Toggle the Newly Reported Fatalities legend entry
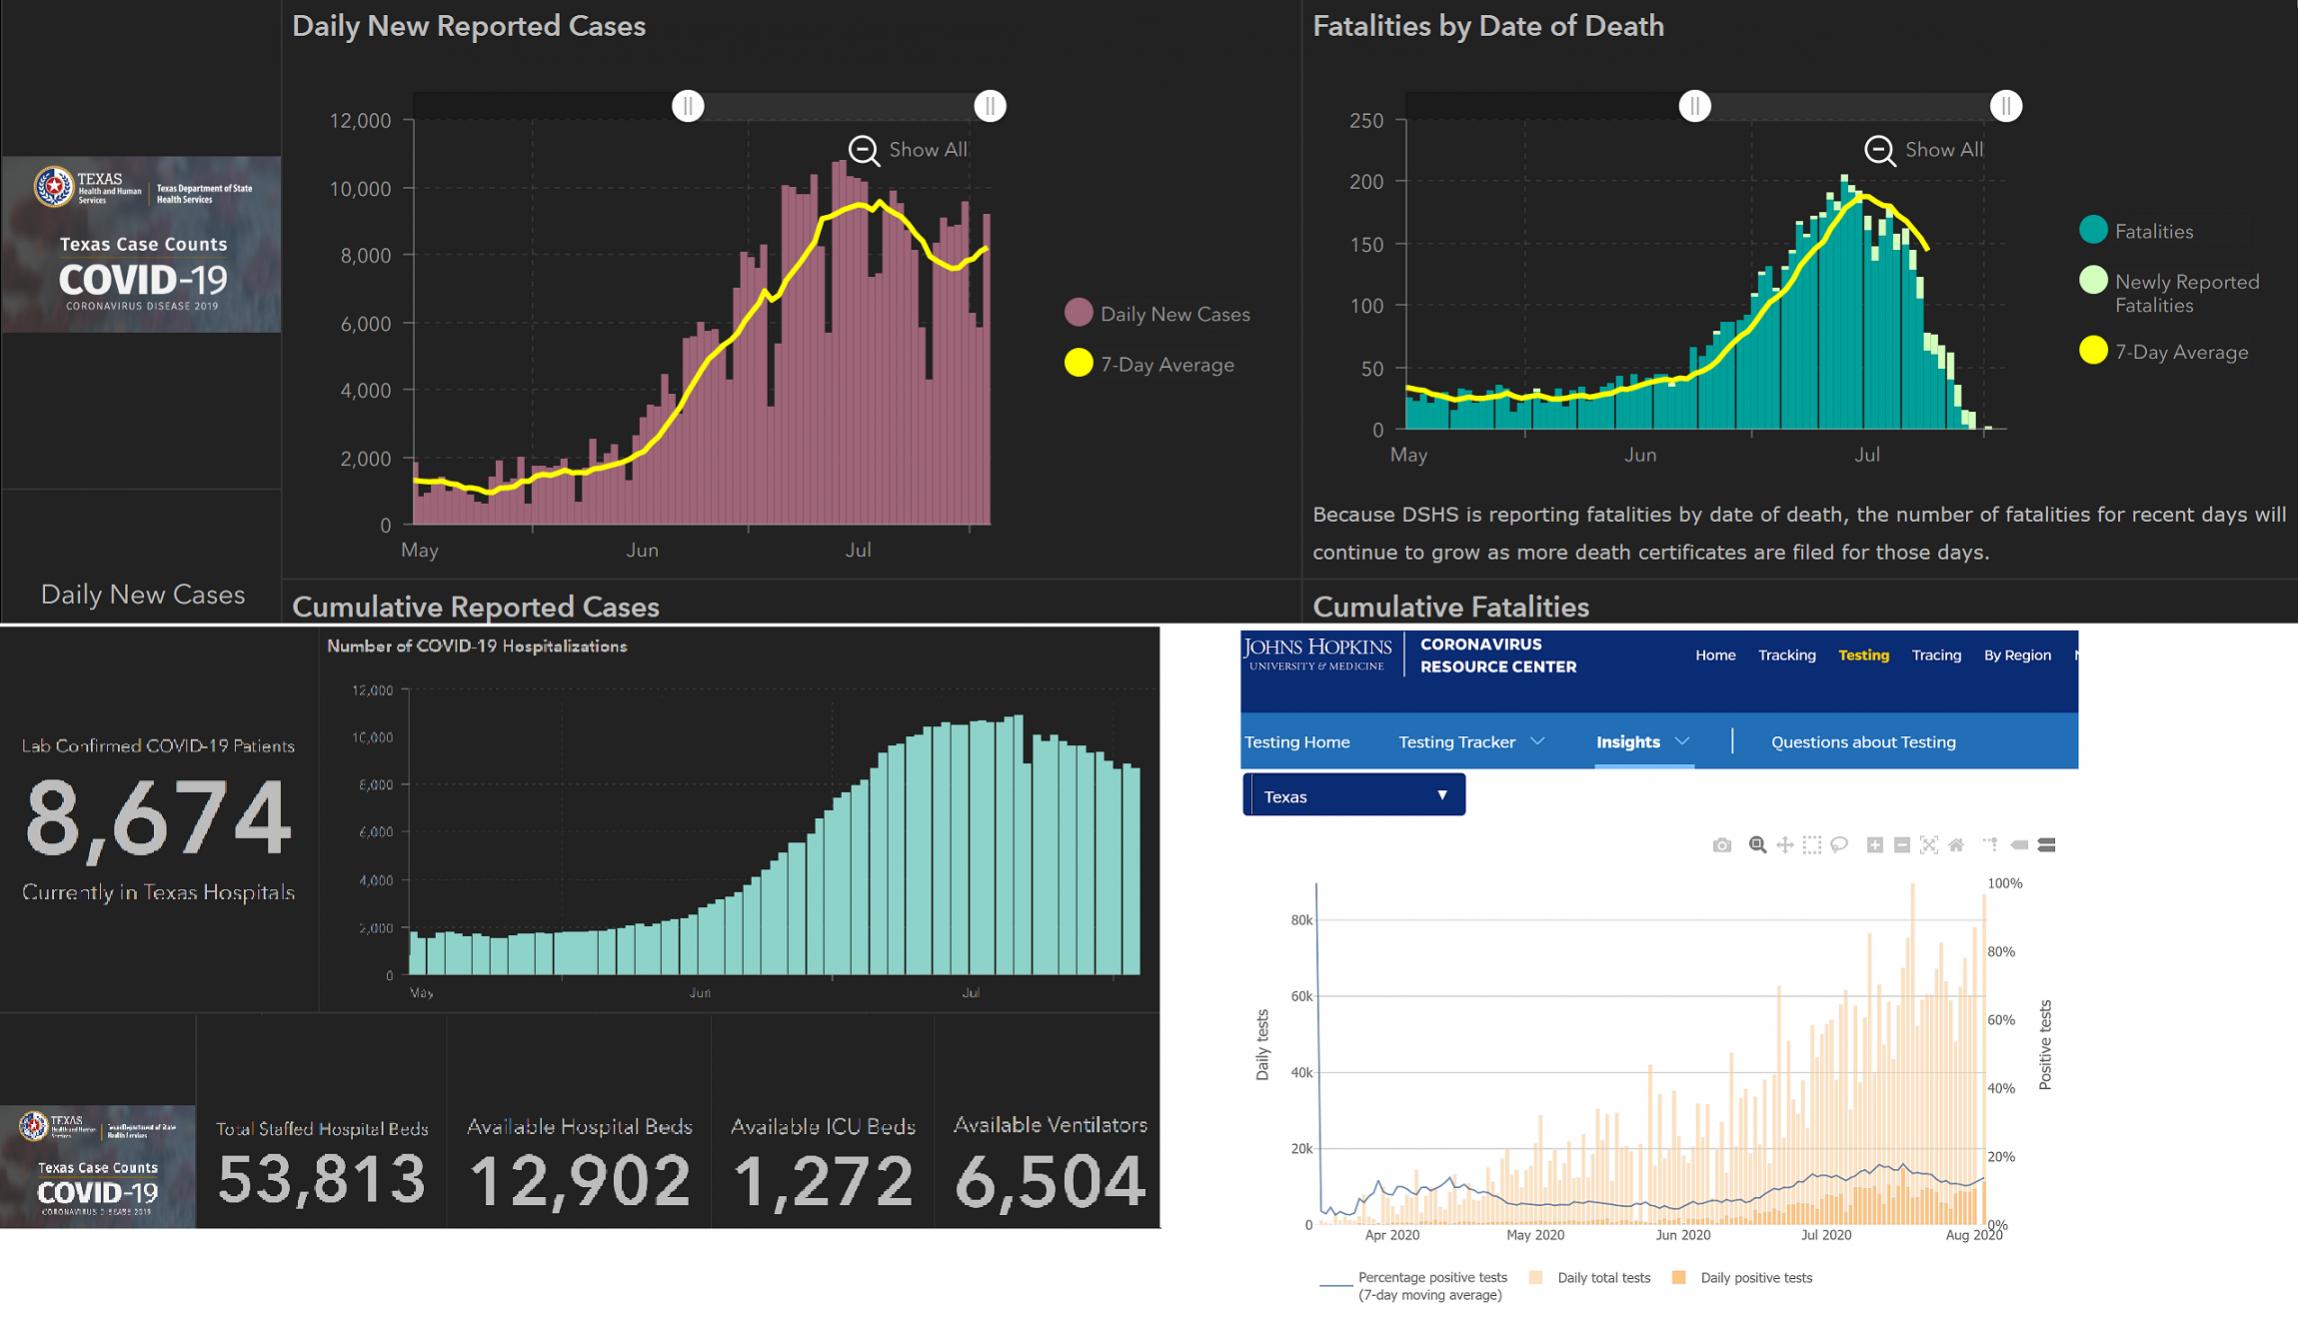The image size is (2298, 1318). tap(2170, 293)
